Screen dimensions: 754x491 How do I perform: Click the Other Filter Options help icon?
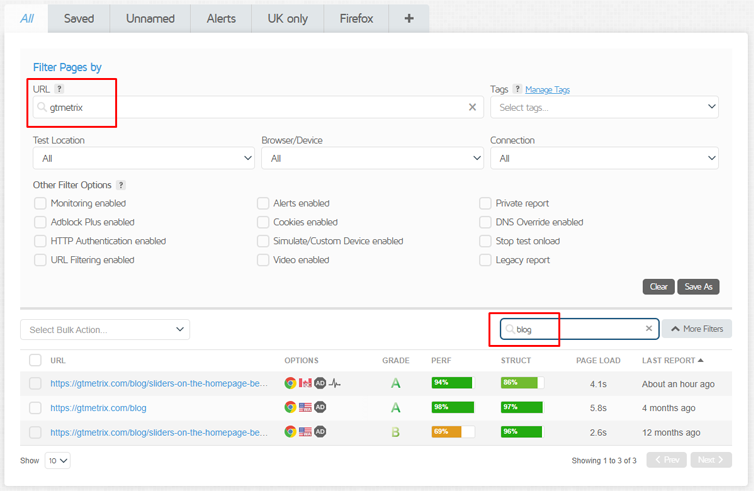click(121, 185)
